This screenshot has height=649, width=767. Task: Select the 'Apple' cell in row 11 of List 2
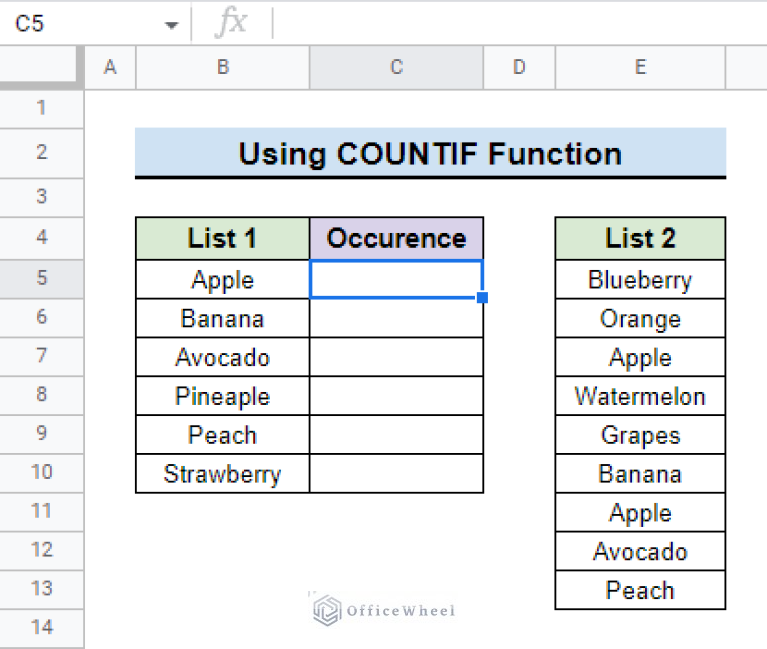[640, 513]
